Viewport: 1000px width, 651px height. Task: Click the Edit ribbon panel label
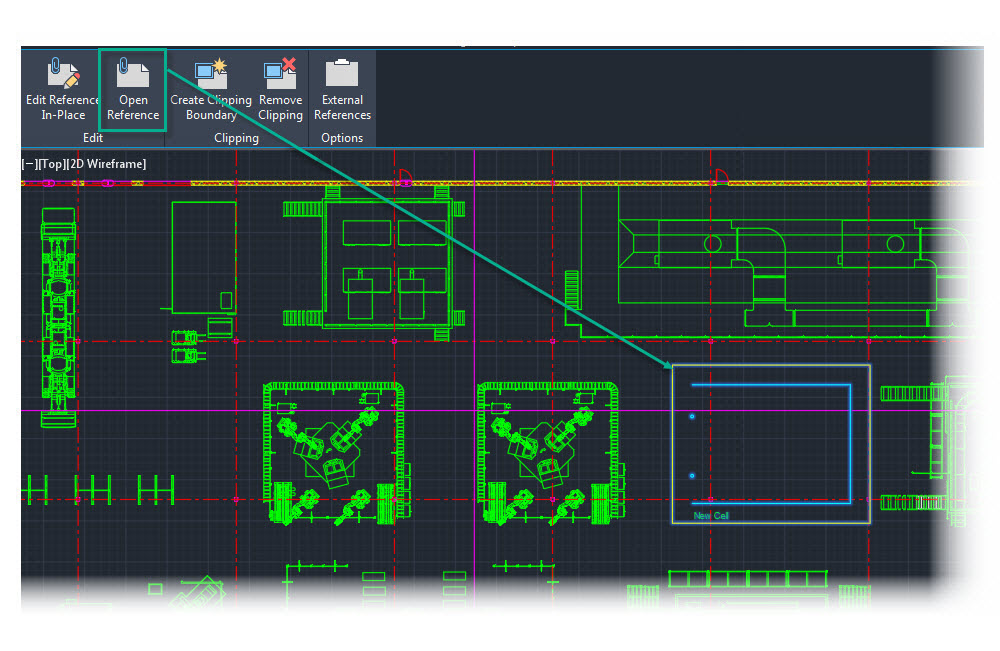[92, 138]
